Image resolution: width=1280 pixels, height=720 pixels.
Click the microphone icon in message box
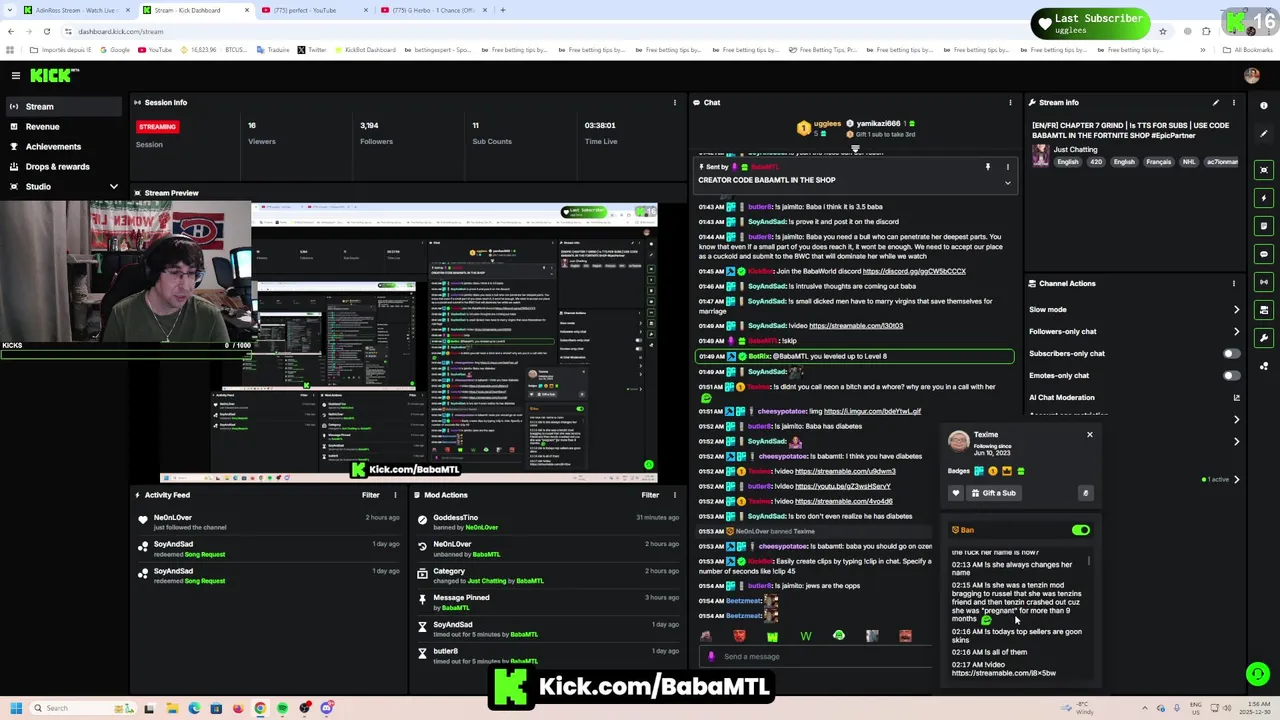click(711, 657)
